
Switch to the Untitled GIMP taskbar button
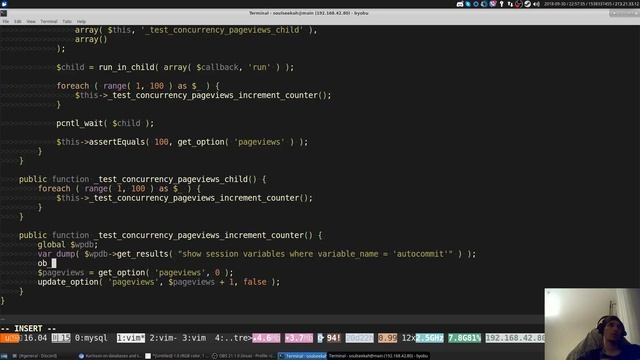177,356
